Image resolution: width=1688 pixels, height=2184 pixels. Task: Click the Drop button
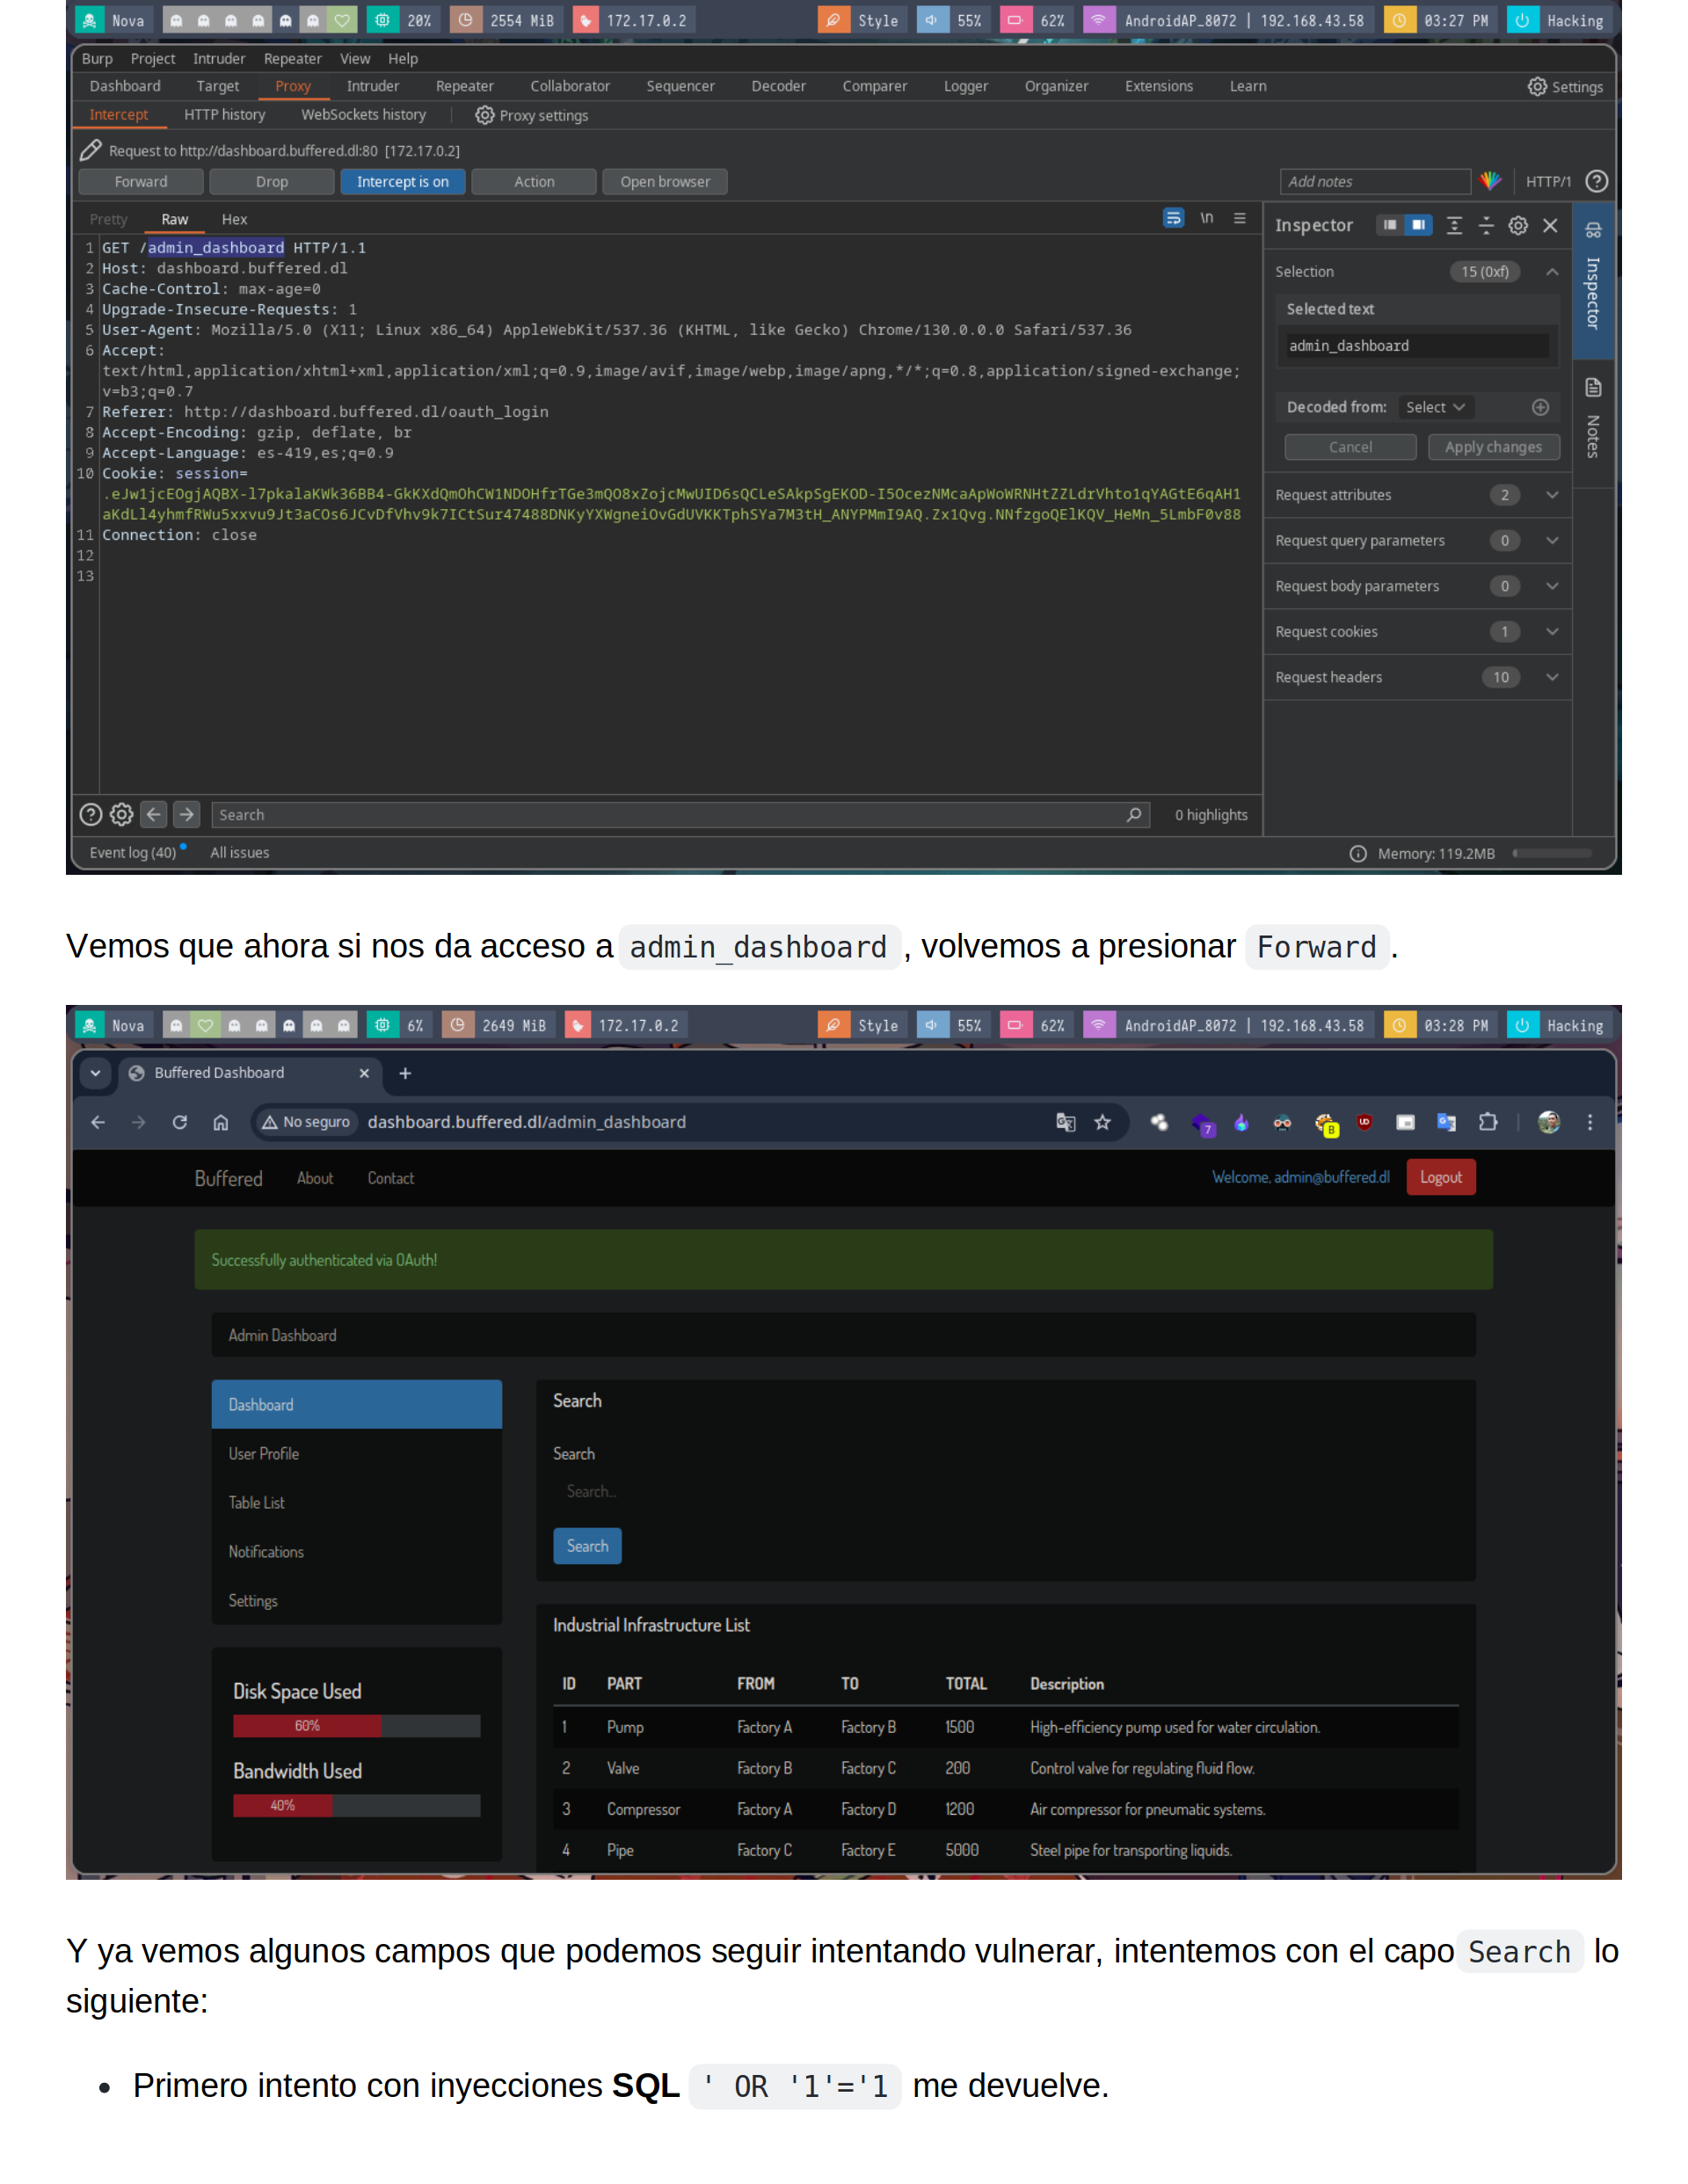point(271,181)
